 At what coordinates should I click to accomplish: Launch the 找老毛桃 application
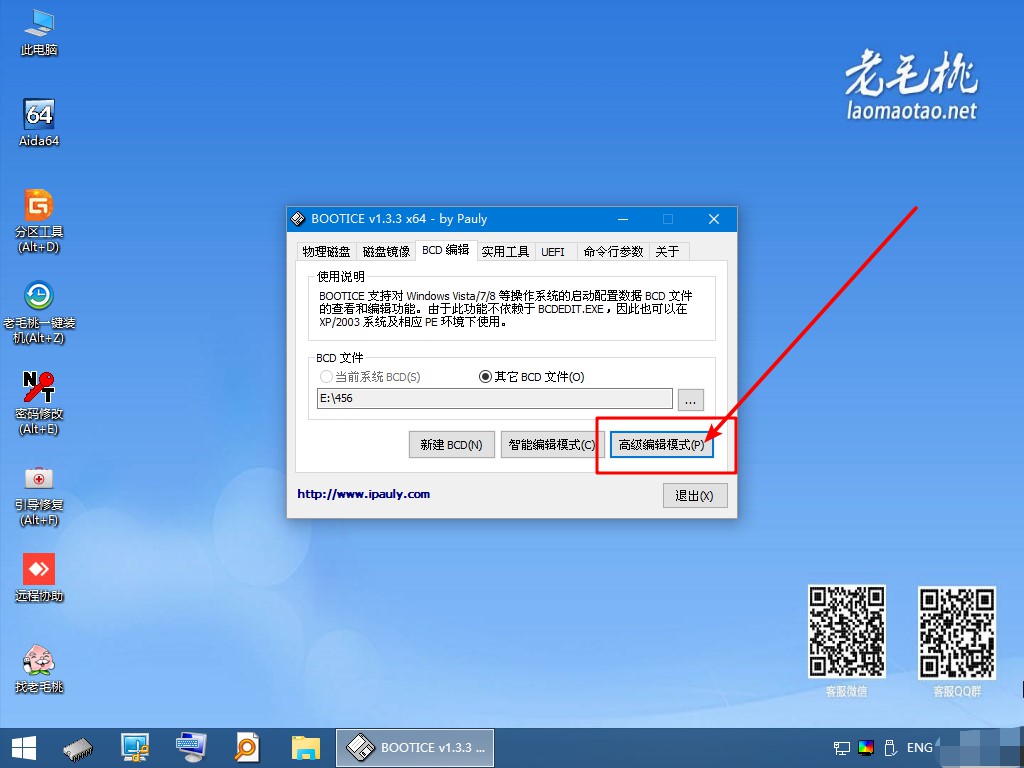(38, 658)
